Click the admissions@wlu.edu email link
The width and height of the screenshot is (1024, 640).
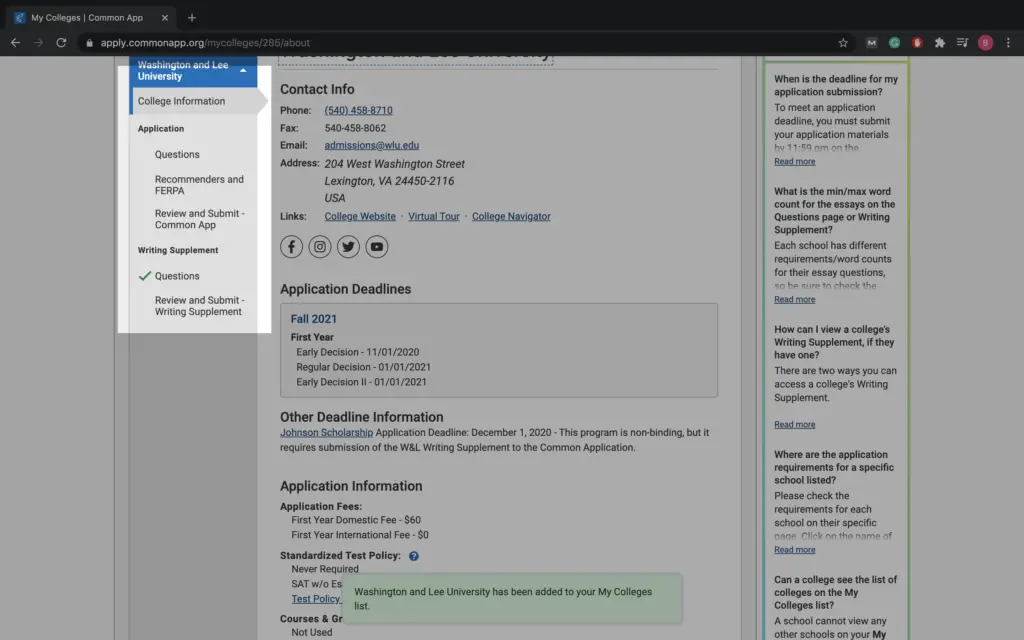click(372, 145)
